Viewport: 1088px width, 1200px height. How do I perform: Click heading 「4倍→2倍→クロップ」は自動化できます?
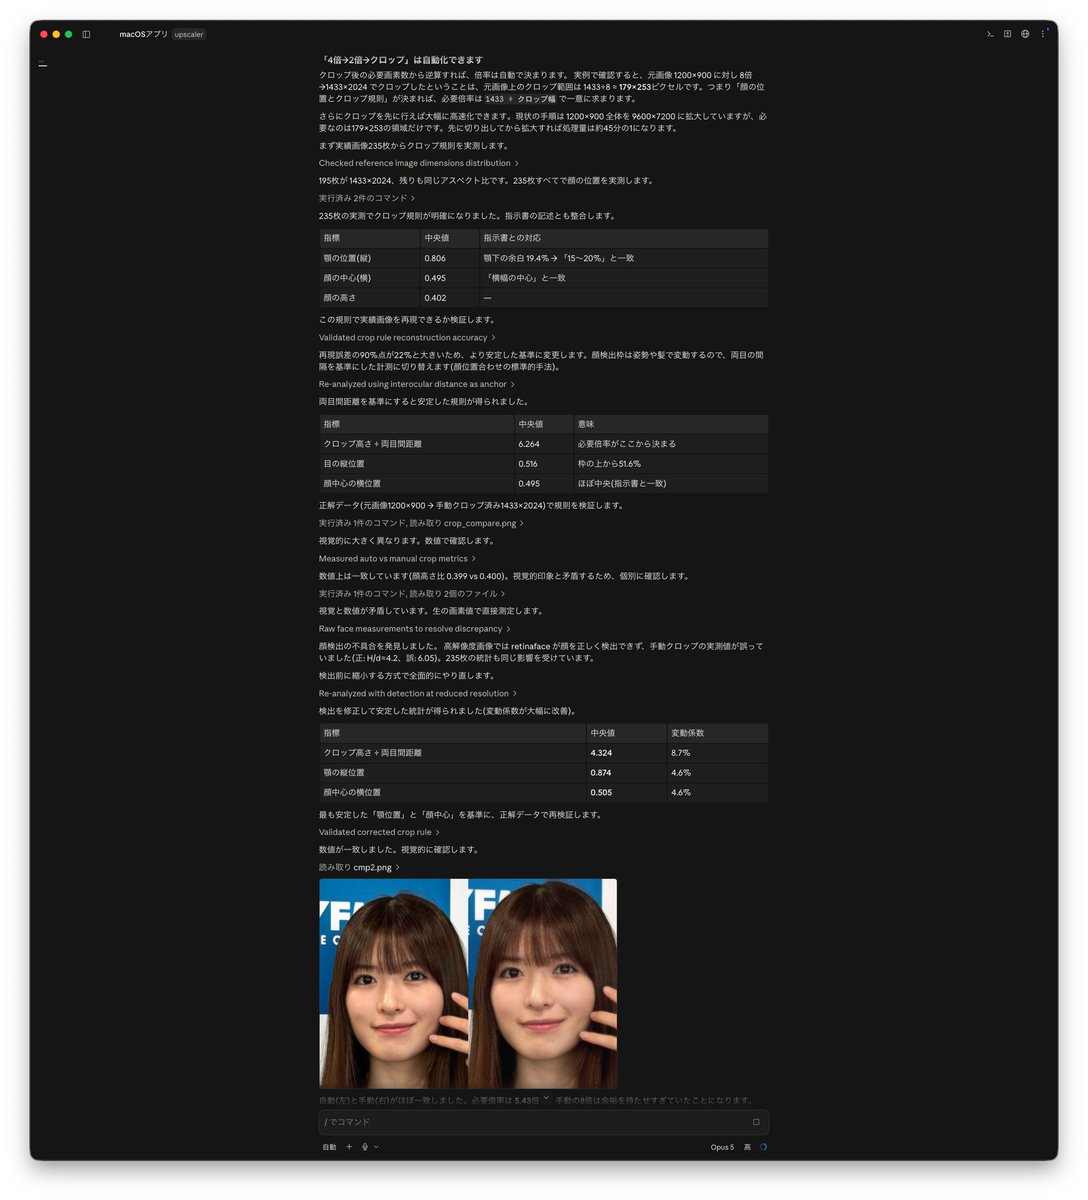(x=400, y=60)
